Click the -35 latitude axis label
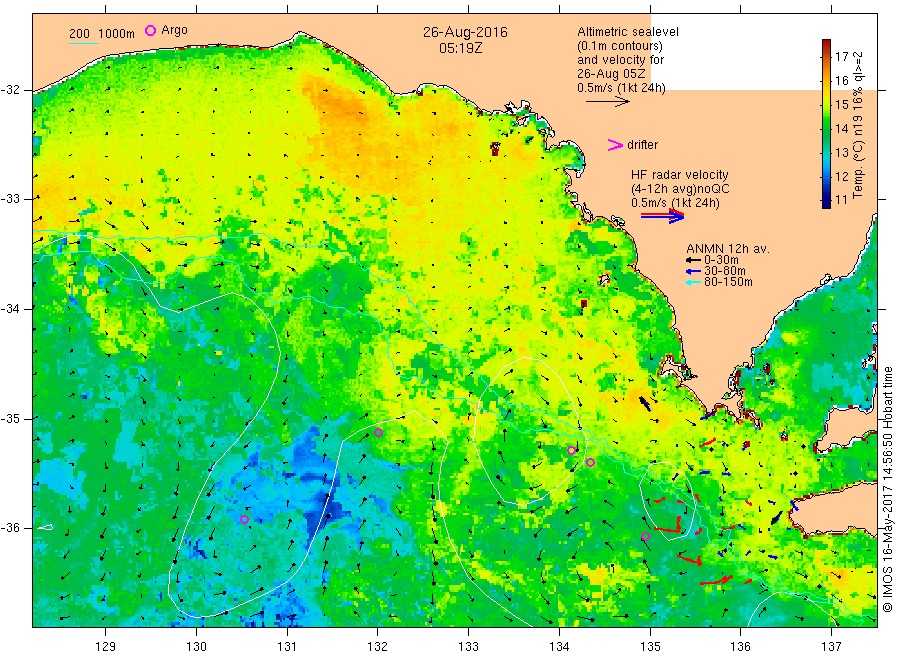 tap(11, 418)
